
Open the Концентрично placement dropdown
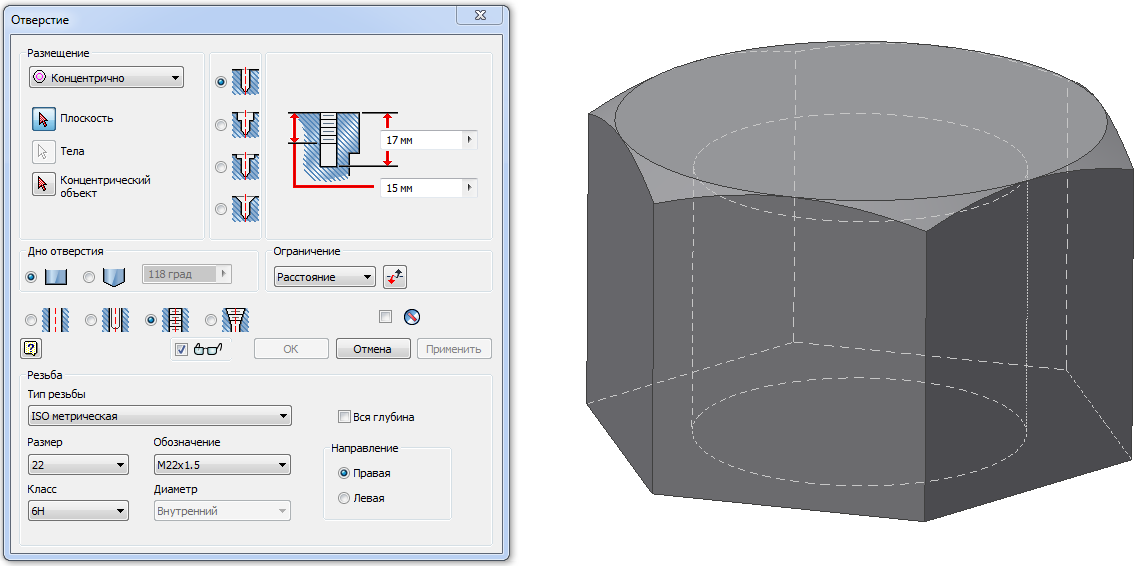(107, 77)
